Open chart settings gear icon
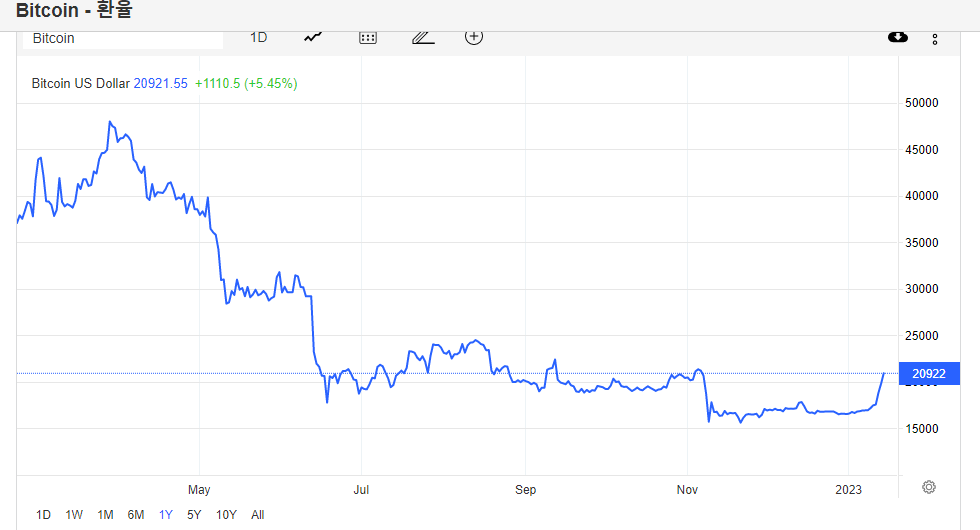Image resolution: width=980 pixels, height=530 pixels. (929, 487)
